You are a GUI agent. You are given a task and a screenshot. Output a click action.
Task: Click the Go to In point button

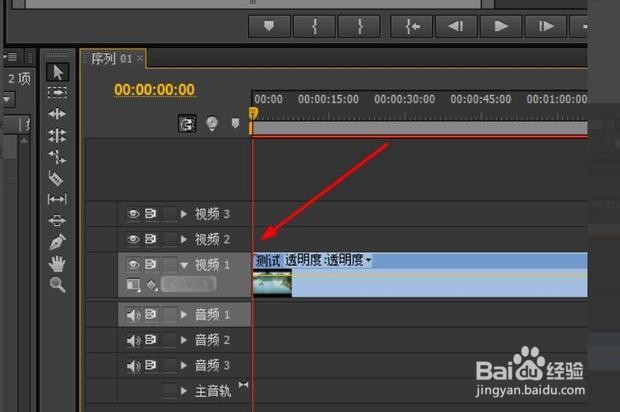[x=412, y=26]
